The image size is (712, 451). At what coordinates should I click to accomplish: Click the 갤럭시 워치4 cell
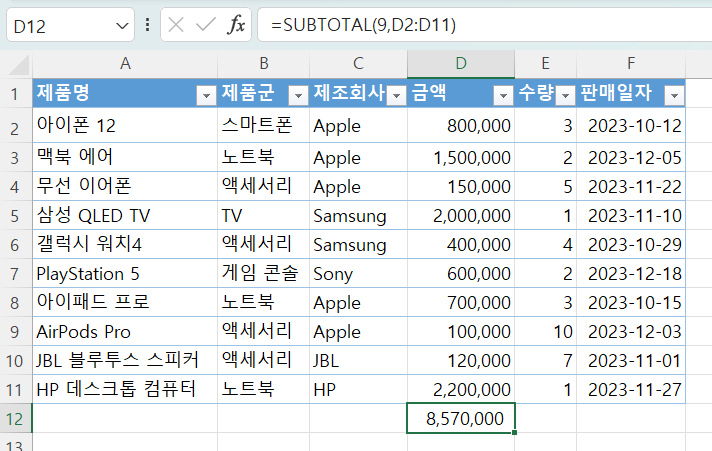click(x=125, y=245)
